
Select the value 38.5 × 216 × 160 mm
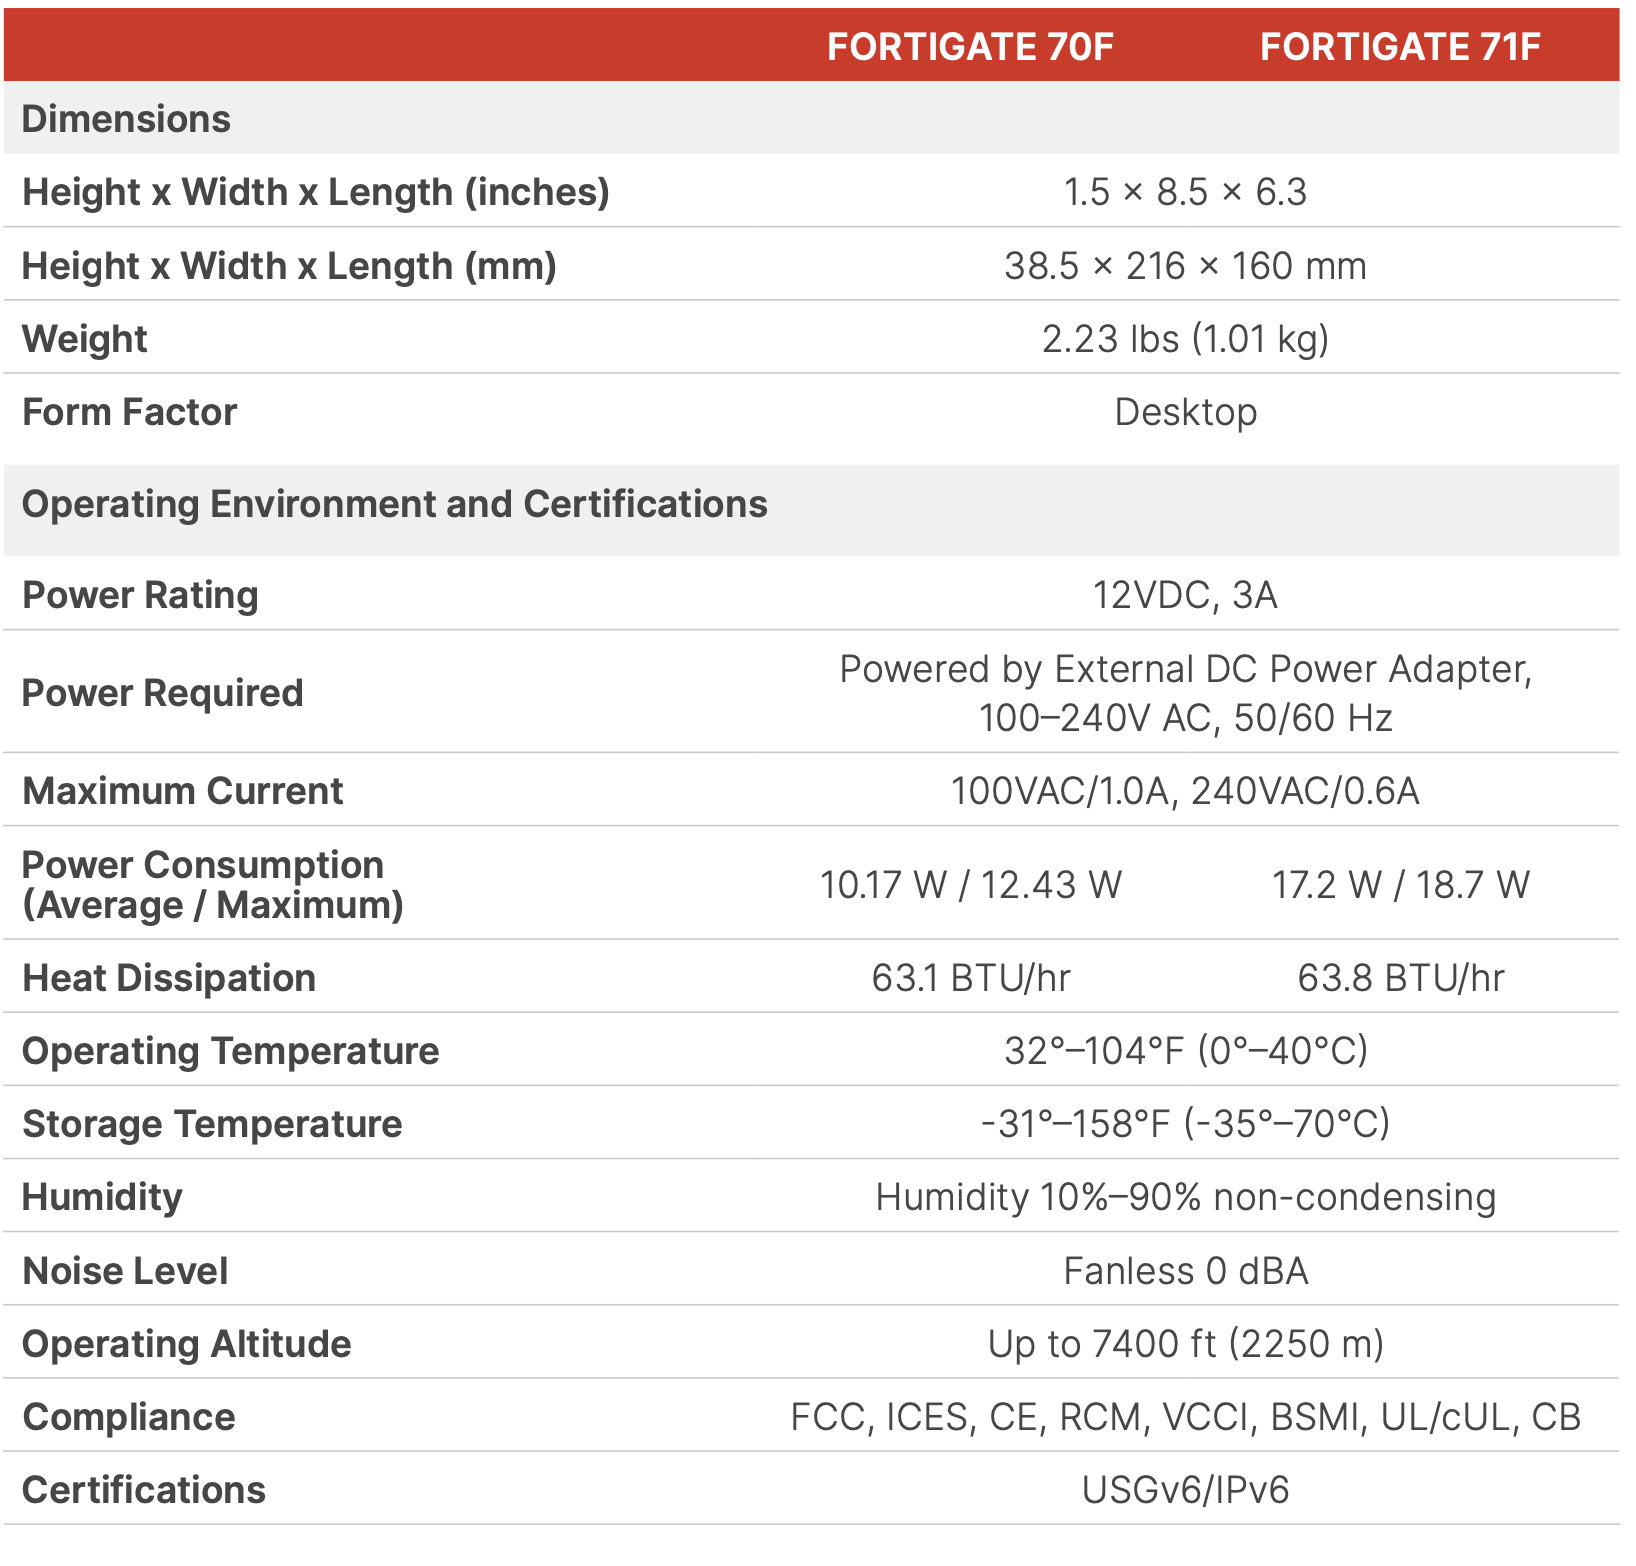point(1185,266)
